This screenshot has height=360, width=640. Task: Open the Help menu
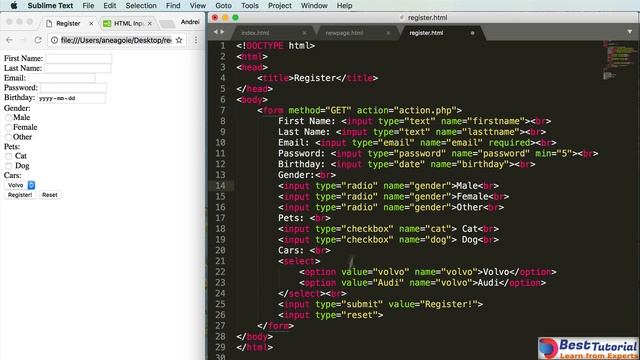(x=344, y=6)
